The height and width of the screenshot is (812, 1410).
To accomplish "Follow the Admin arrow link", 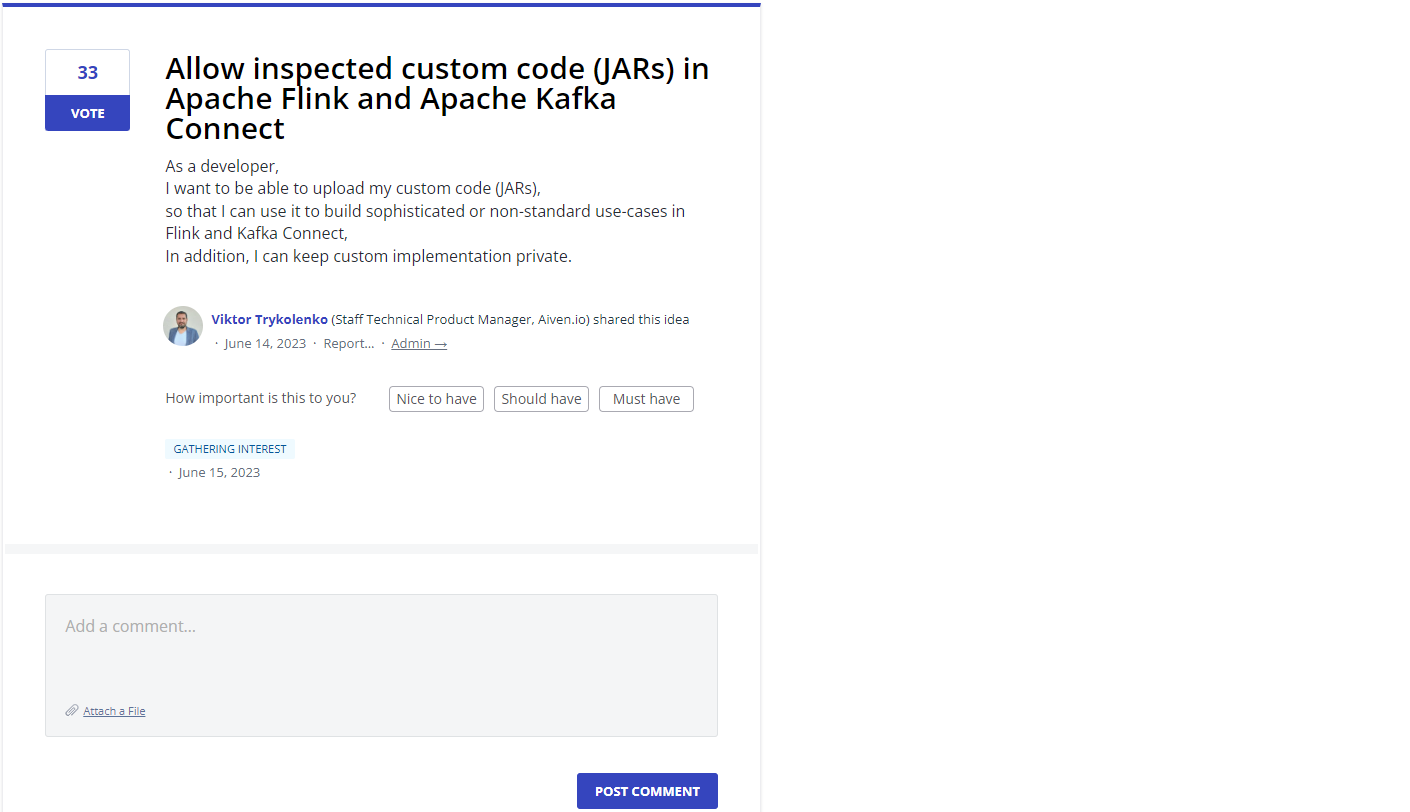I will [x=419, y=344].
